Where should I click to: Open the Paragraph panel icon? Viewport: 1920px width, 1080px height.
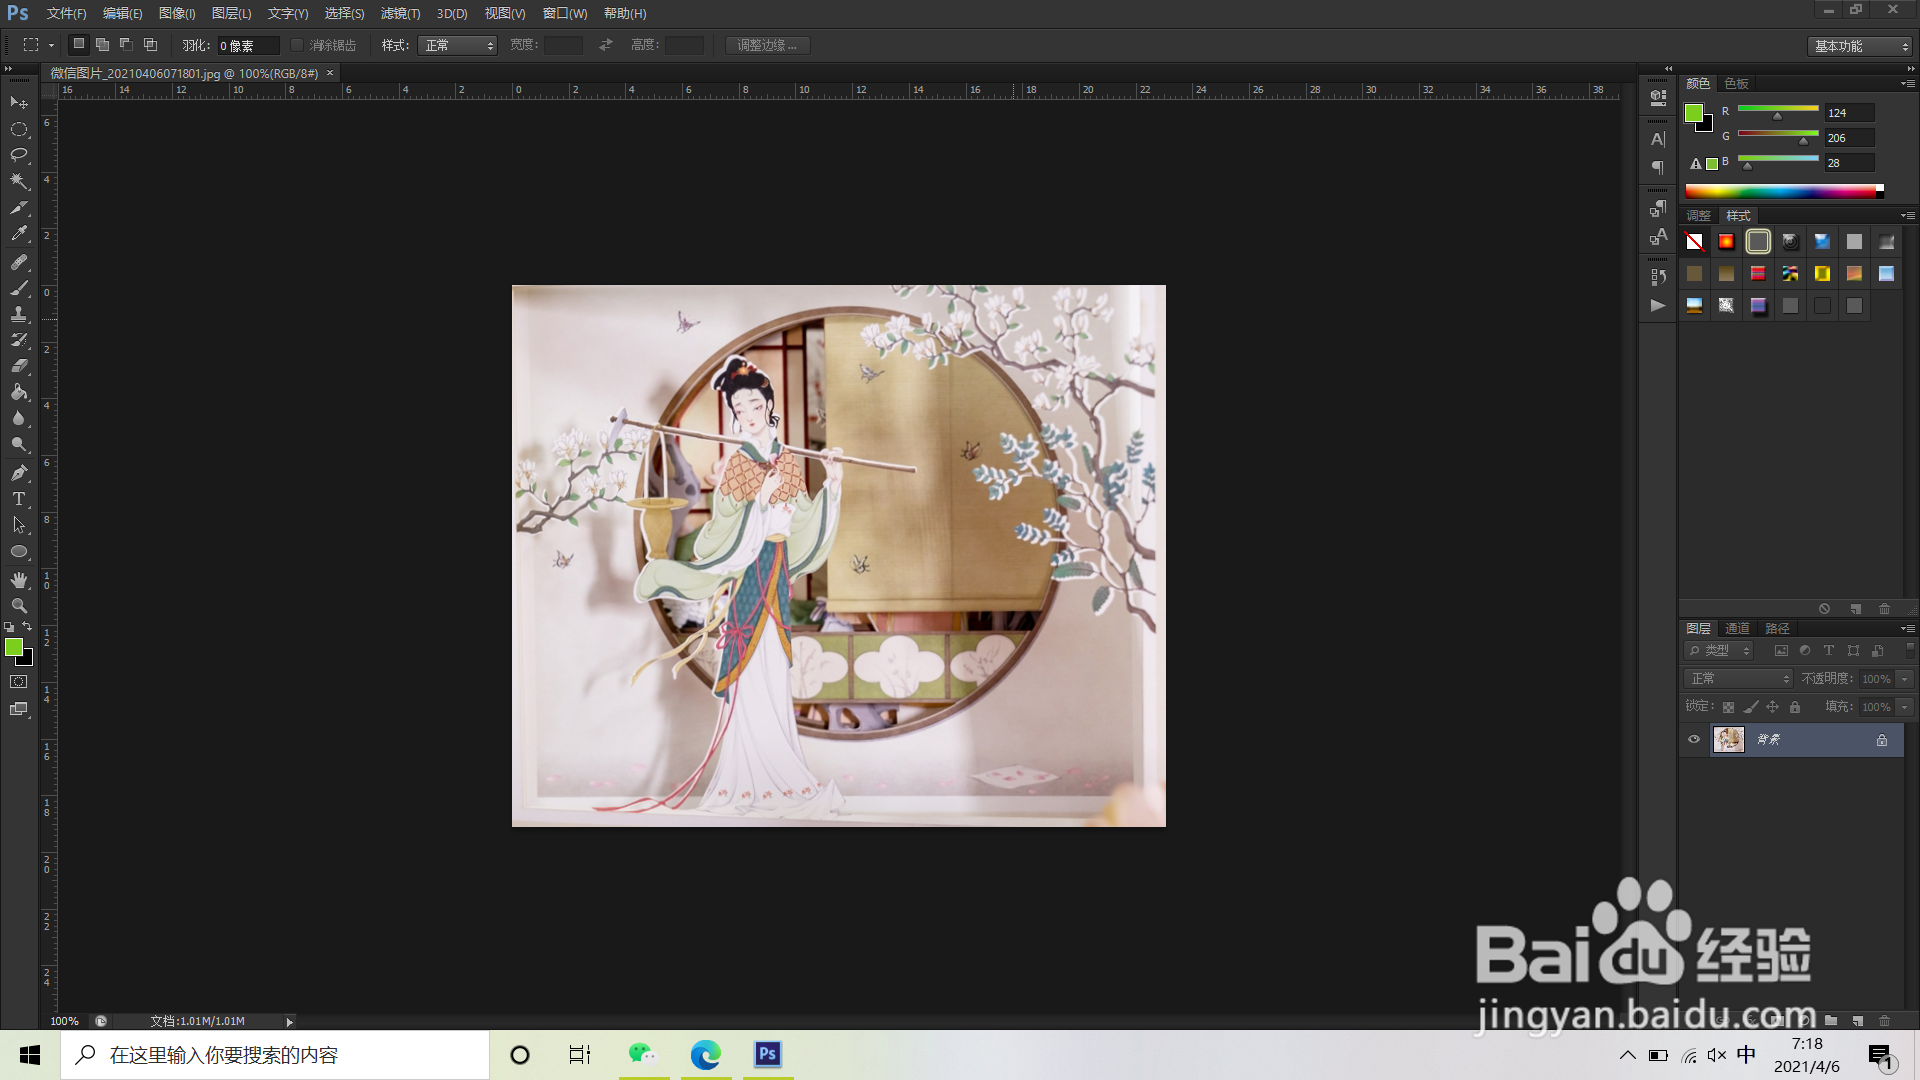coord(1658,167)
